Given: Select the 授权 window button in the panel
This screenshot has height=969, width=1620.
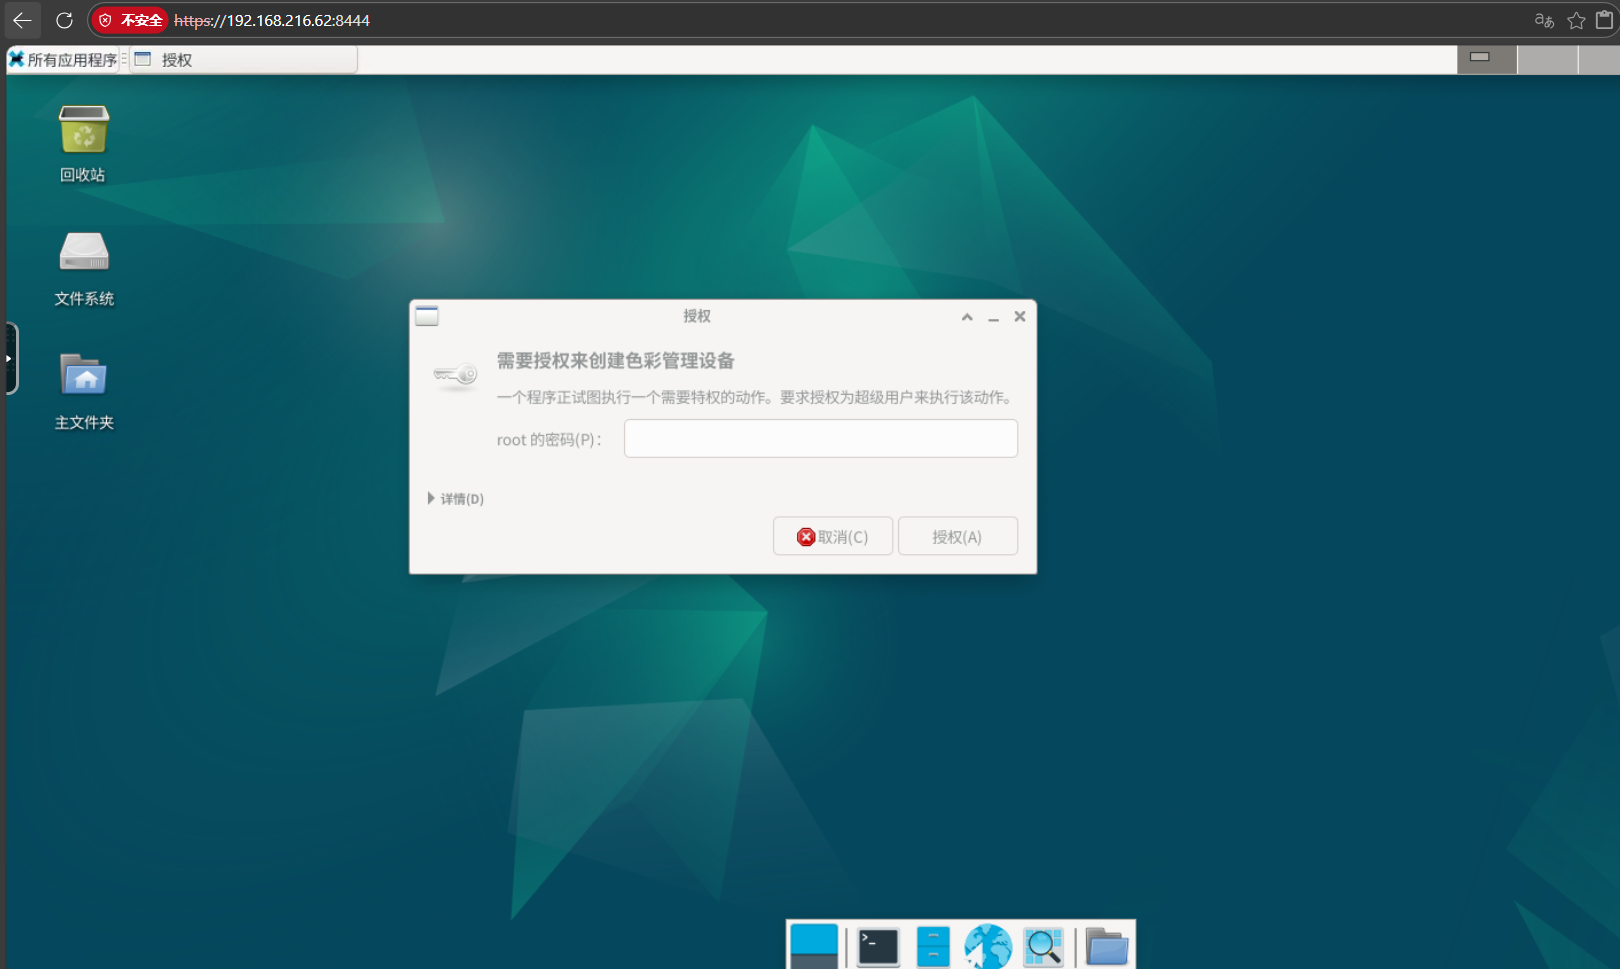Looking at the screenshot, I should (x=243, y=60).
